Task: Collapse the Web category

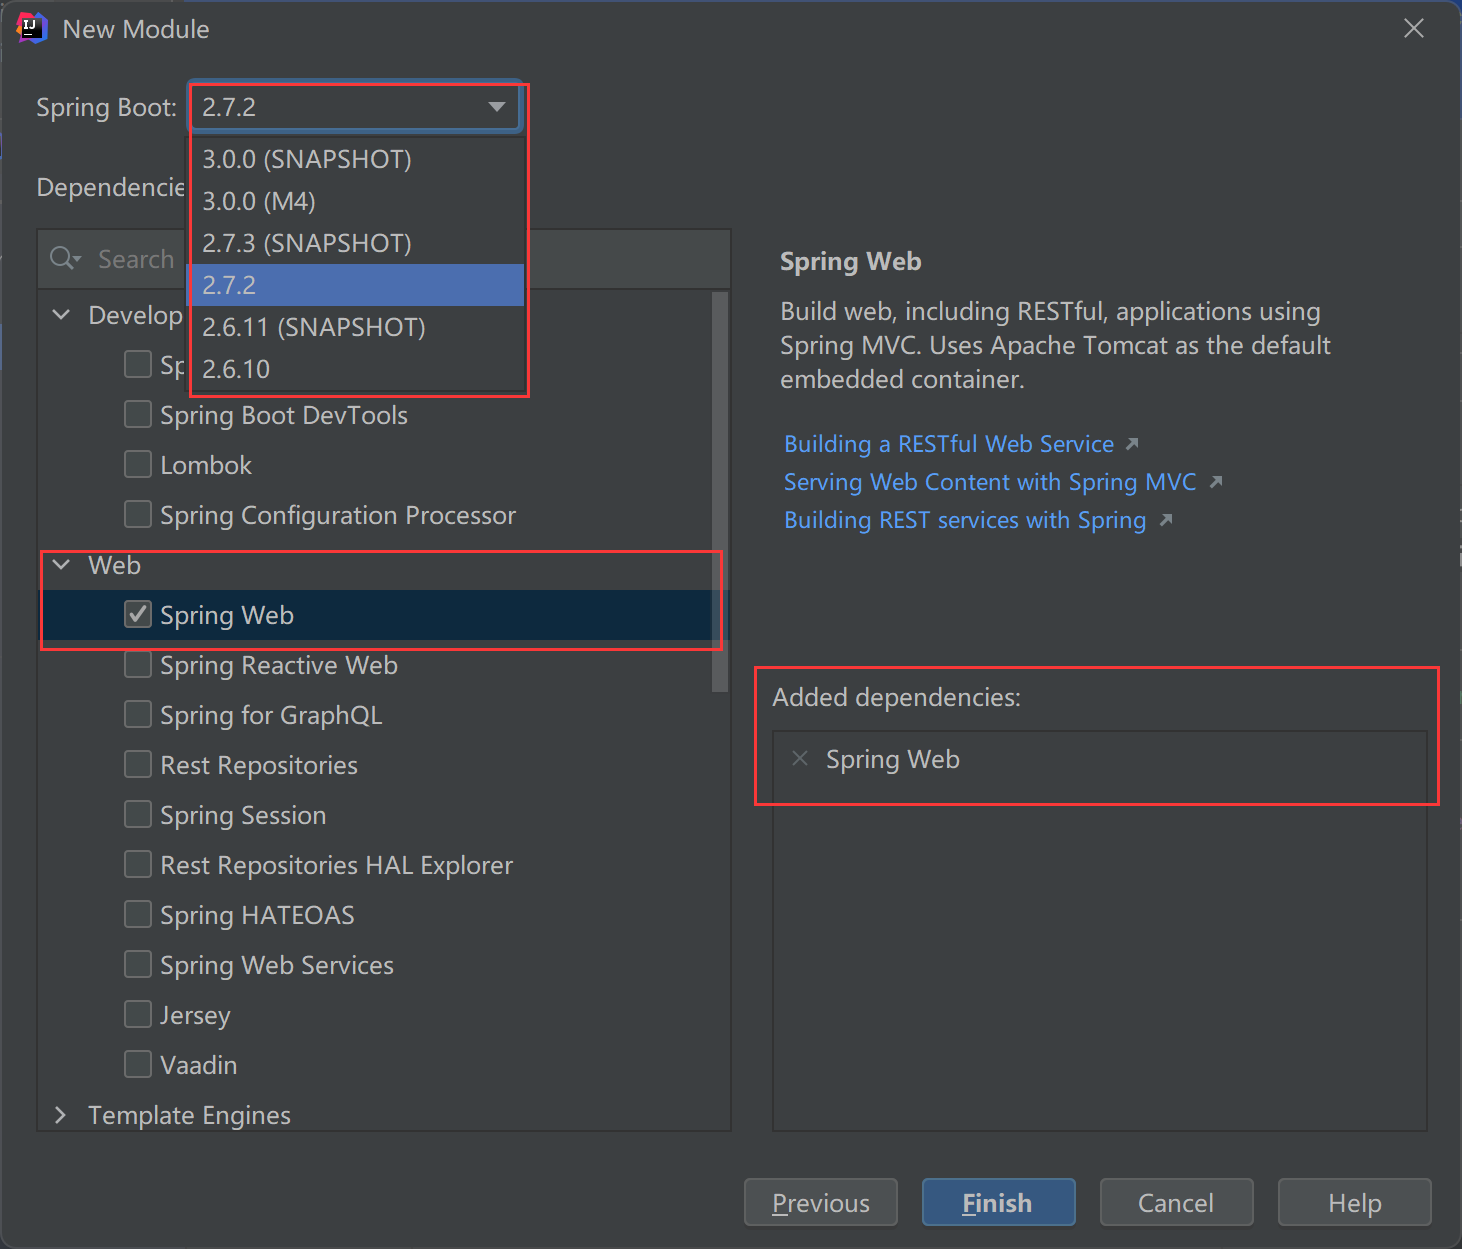Action: [61, 565]
